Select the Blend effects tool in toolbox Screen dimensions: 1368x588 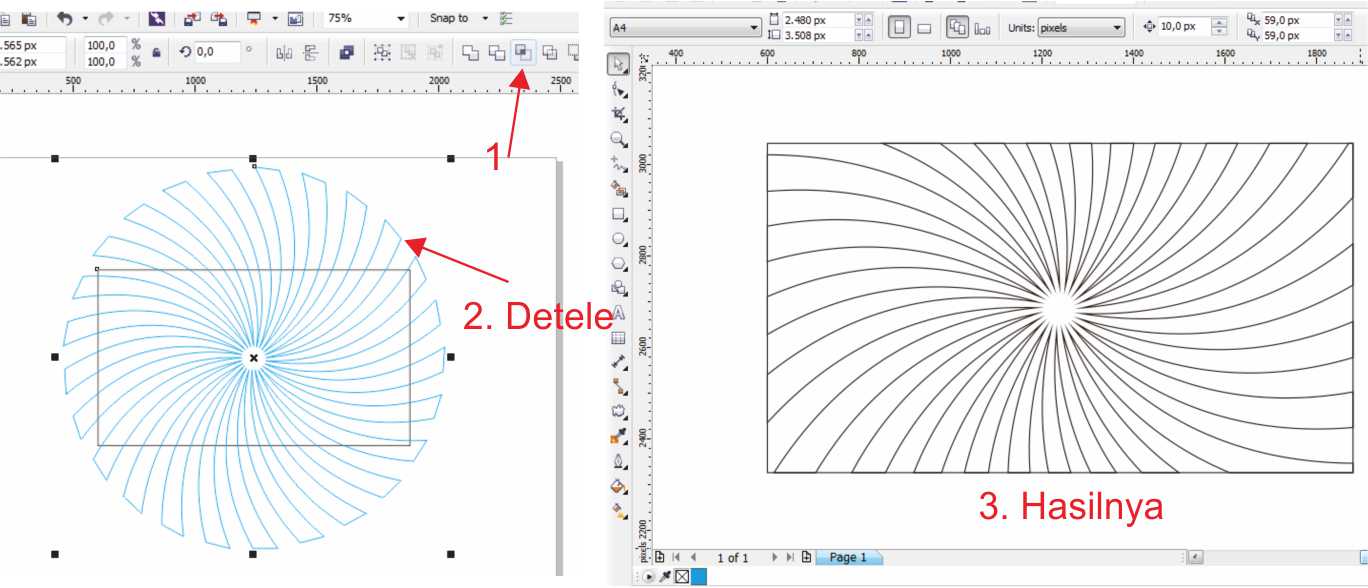[x=619, y=411]
